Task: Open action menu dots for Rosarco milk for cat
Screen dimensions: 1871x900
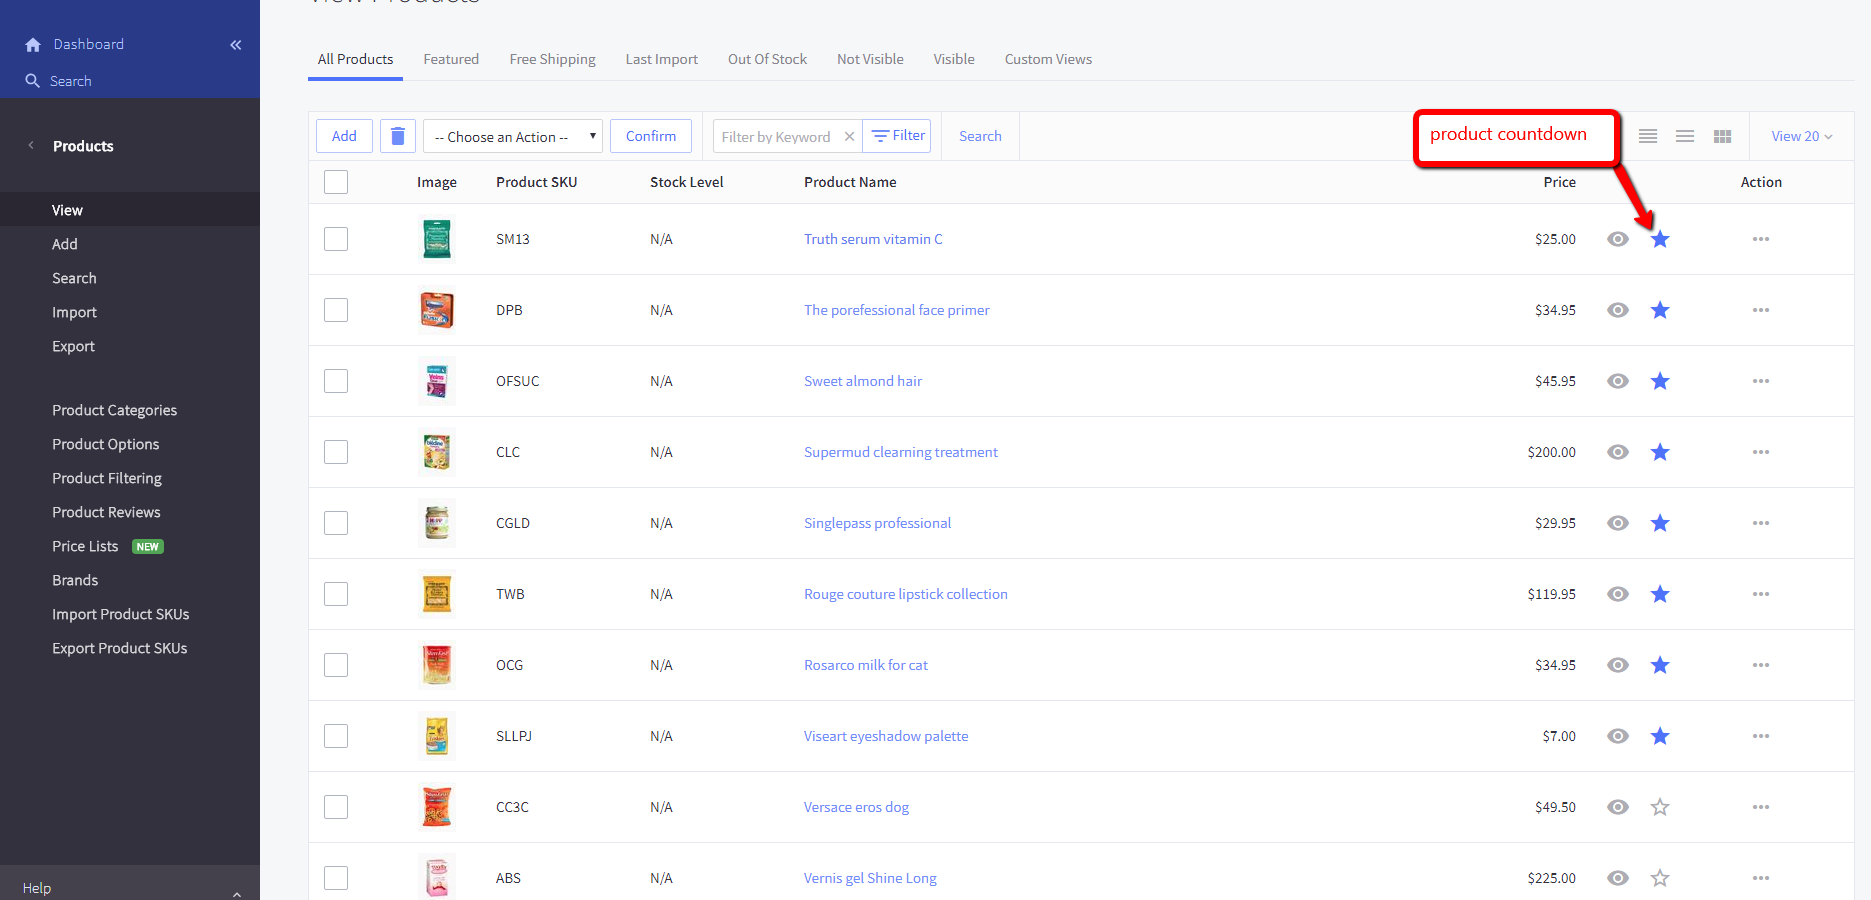Action: pyautogui.click(x=1761, y=665)
